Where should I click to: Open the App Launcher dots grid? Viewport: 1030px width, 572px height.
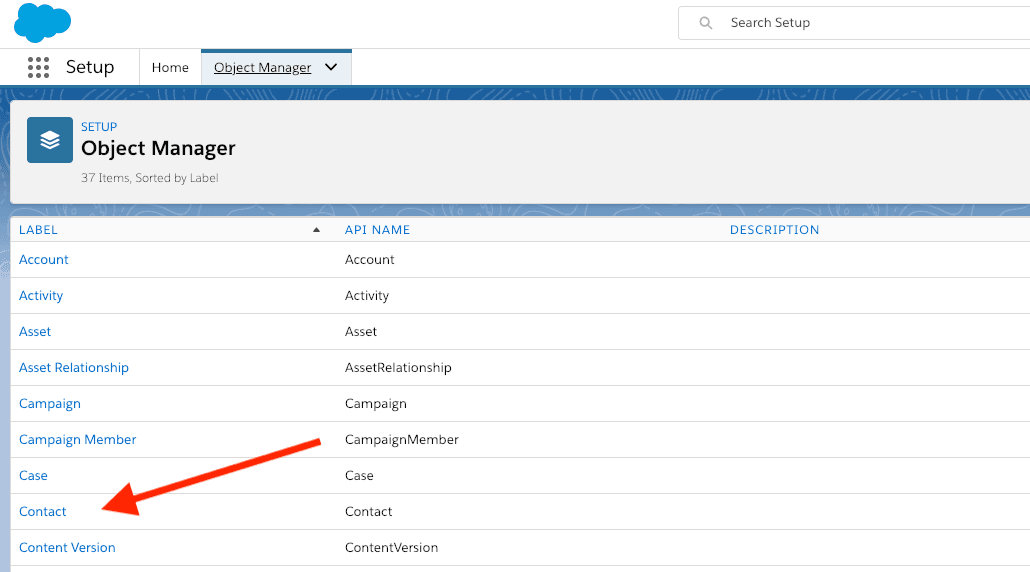(38, 68)
